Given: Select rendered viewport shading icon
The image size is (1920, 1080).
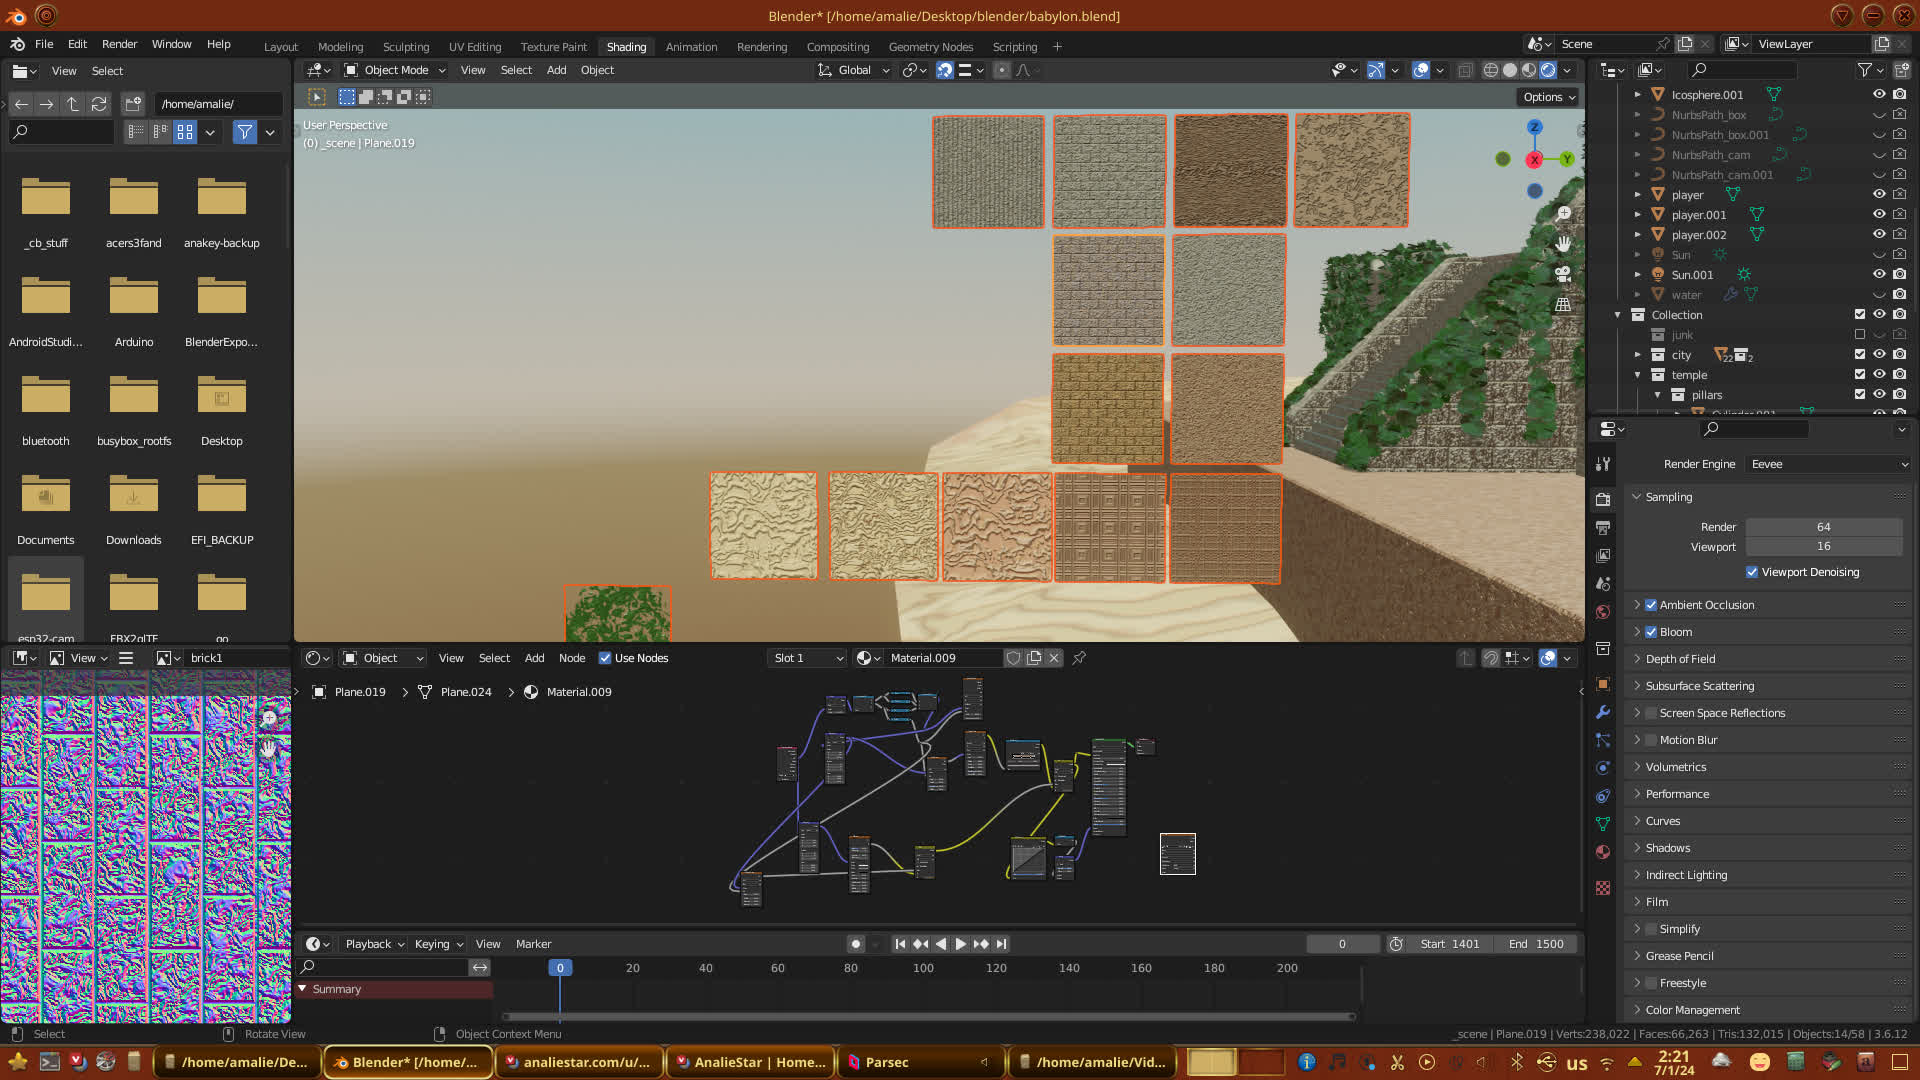Looking at the screenshot, I should click(1548, 70).
